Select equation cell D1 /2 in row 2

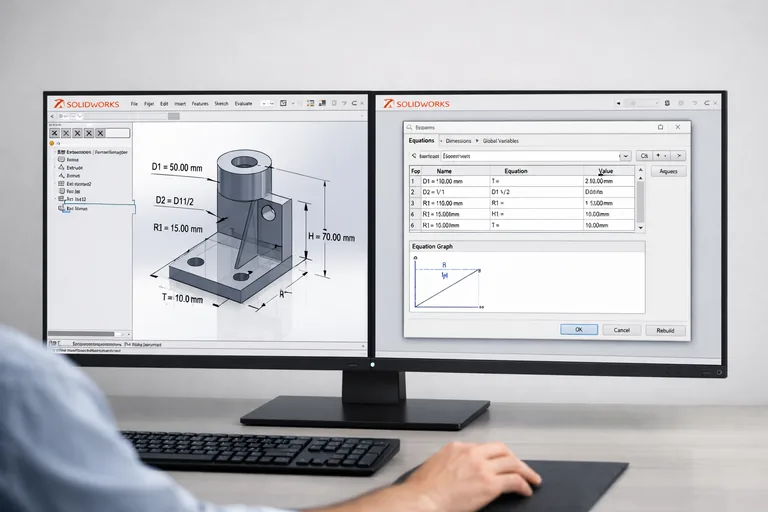(536, 192)
